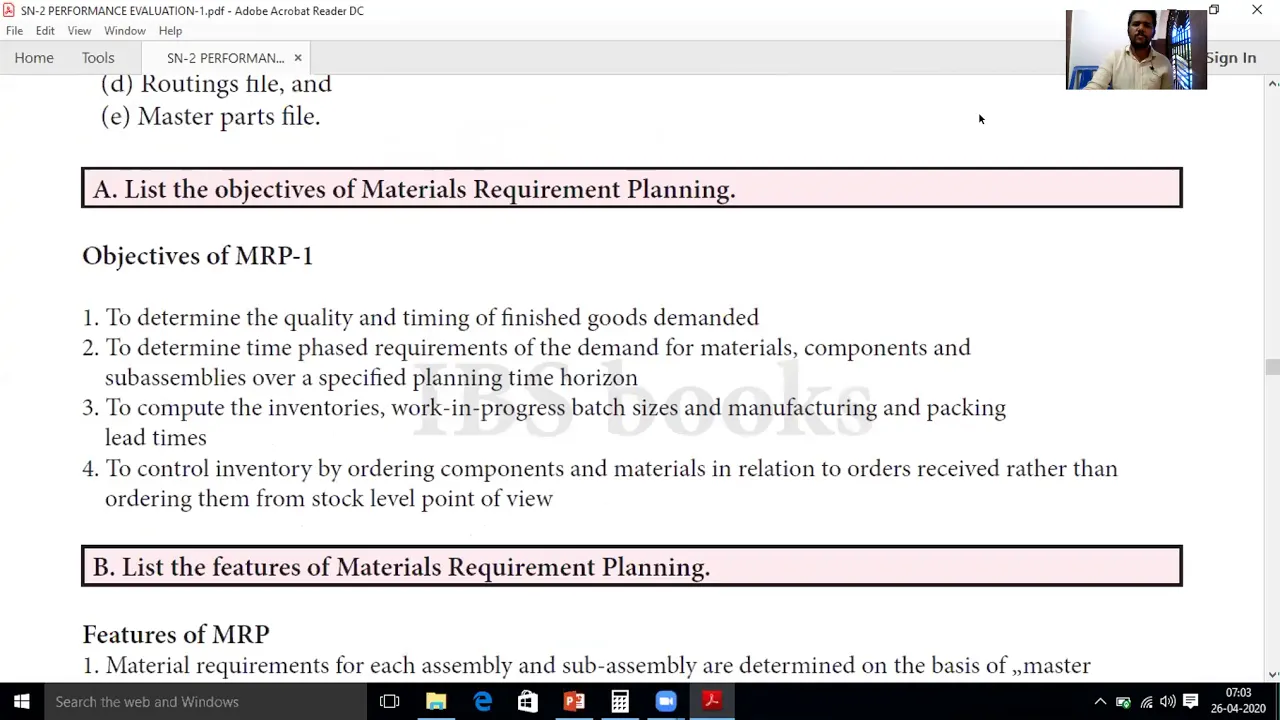Open File Explorer from the taskbar
The width and height of the screenshot is (1280, 720).
436,701
